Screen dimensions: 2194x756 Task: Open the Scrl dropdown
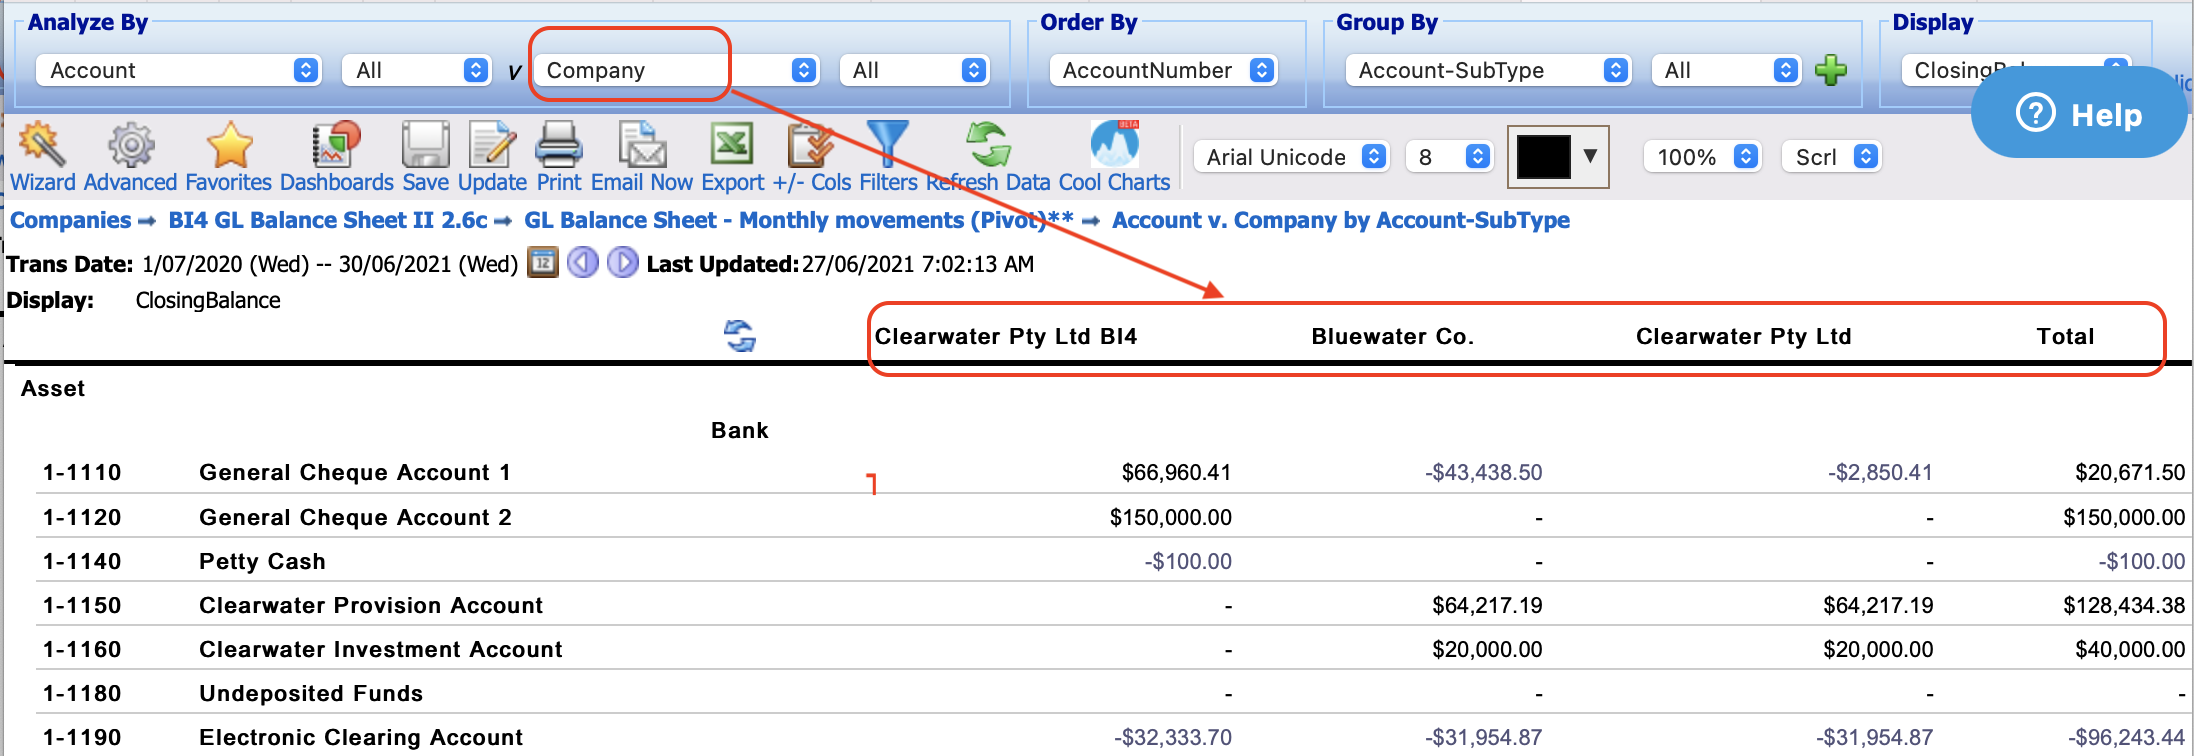(1831, 157)
